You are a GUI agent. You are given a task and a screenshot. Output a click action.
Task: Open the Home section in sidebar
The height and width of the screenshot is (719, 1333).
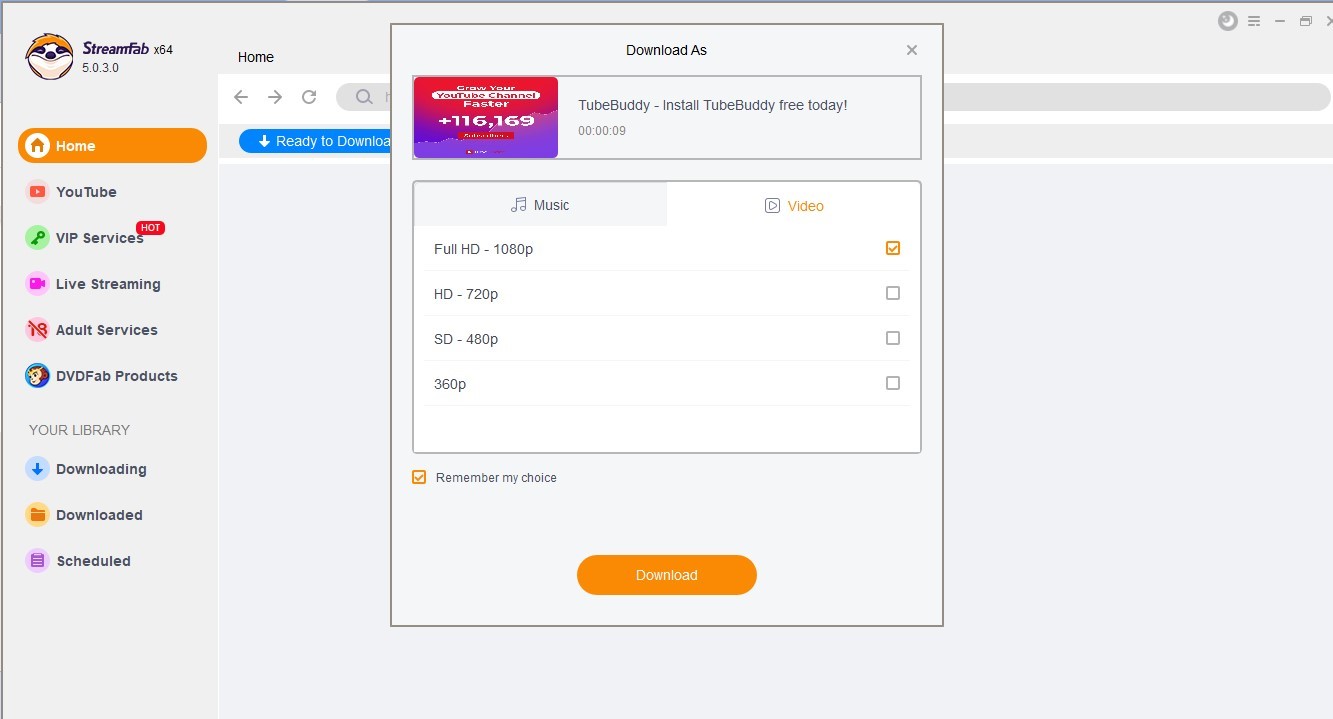(112, 146)
